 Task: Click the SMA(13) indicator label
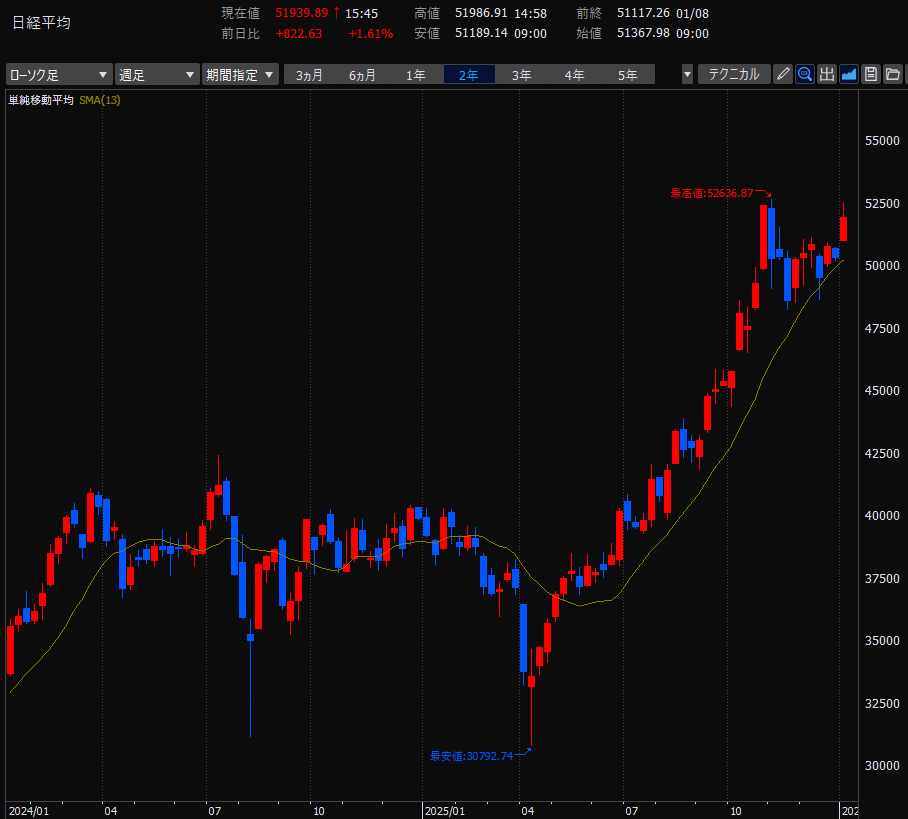[100, 100]
